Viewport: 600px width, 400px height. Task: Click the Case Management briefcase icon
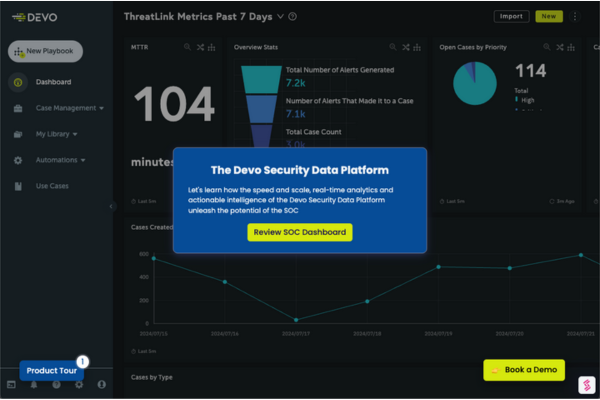click(18, 108)
